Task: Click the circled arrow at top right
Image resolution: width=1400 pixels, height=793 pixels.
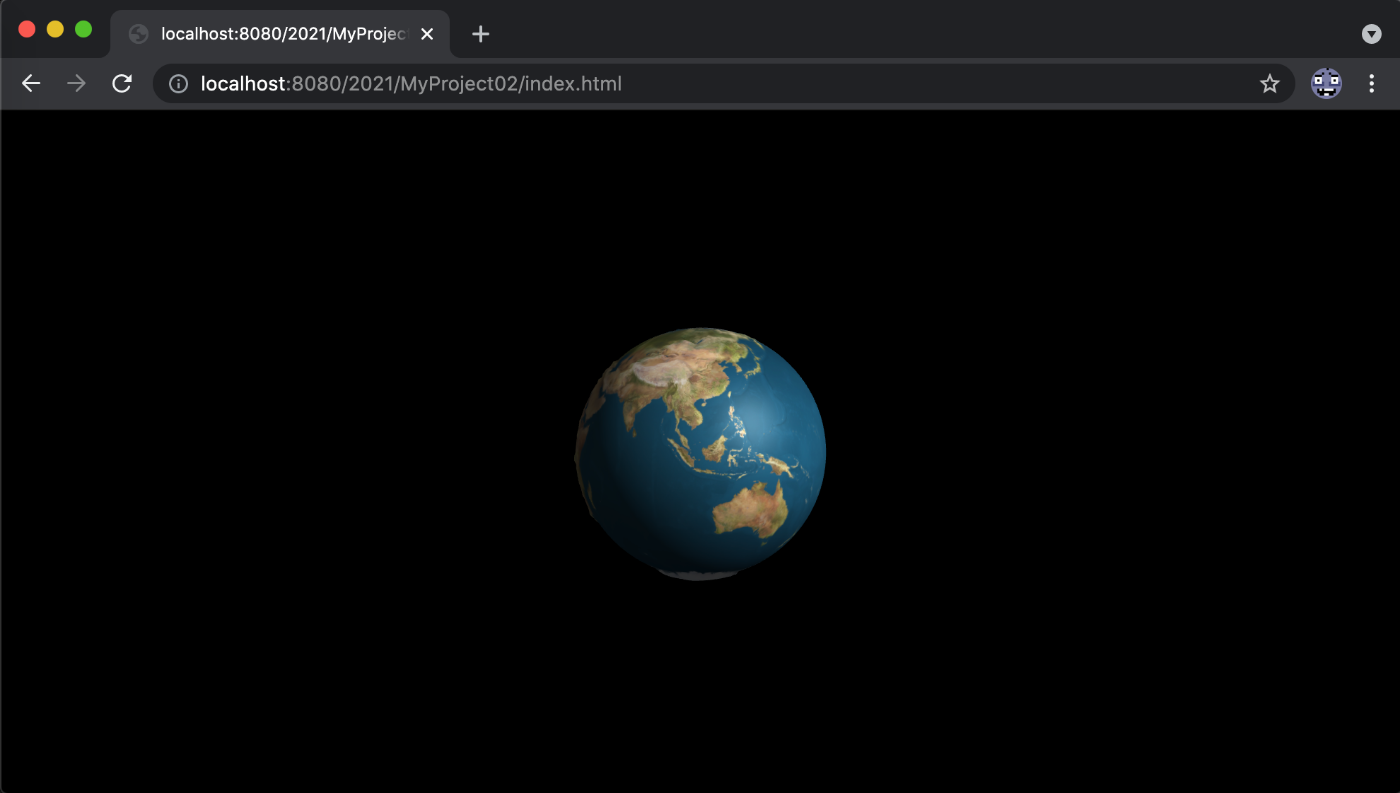Action: (1370, 33)
